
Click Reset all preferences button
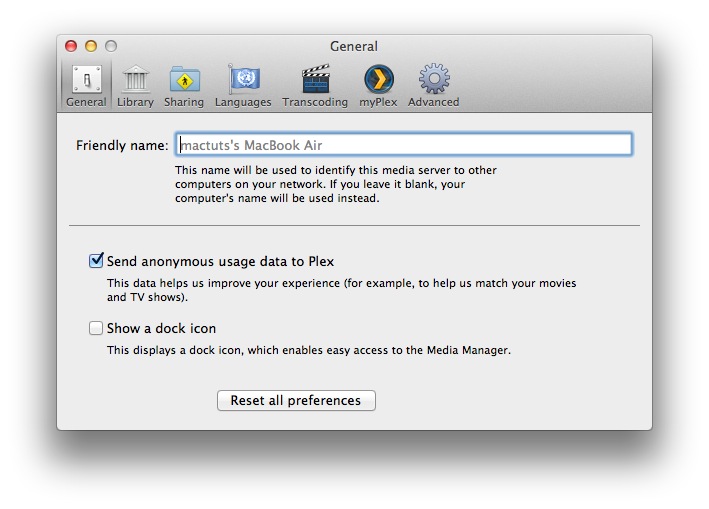tap(296, 401)
